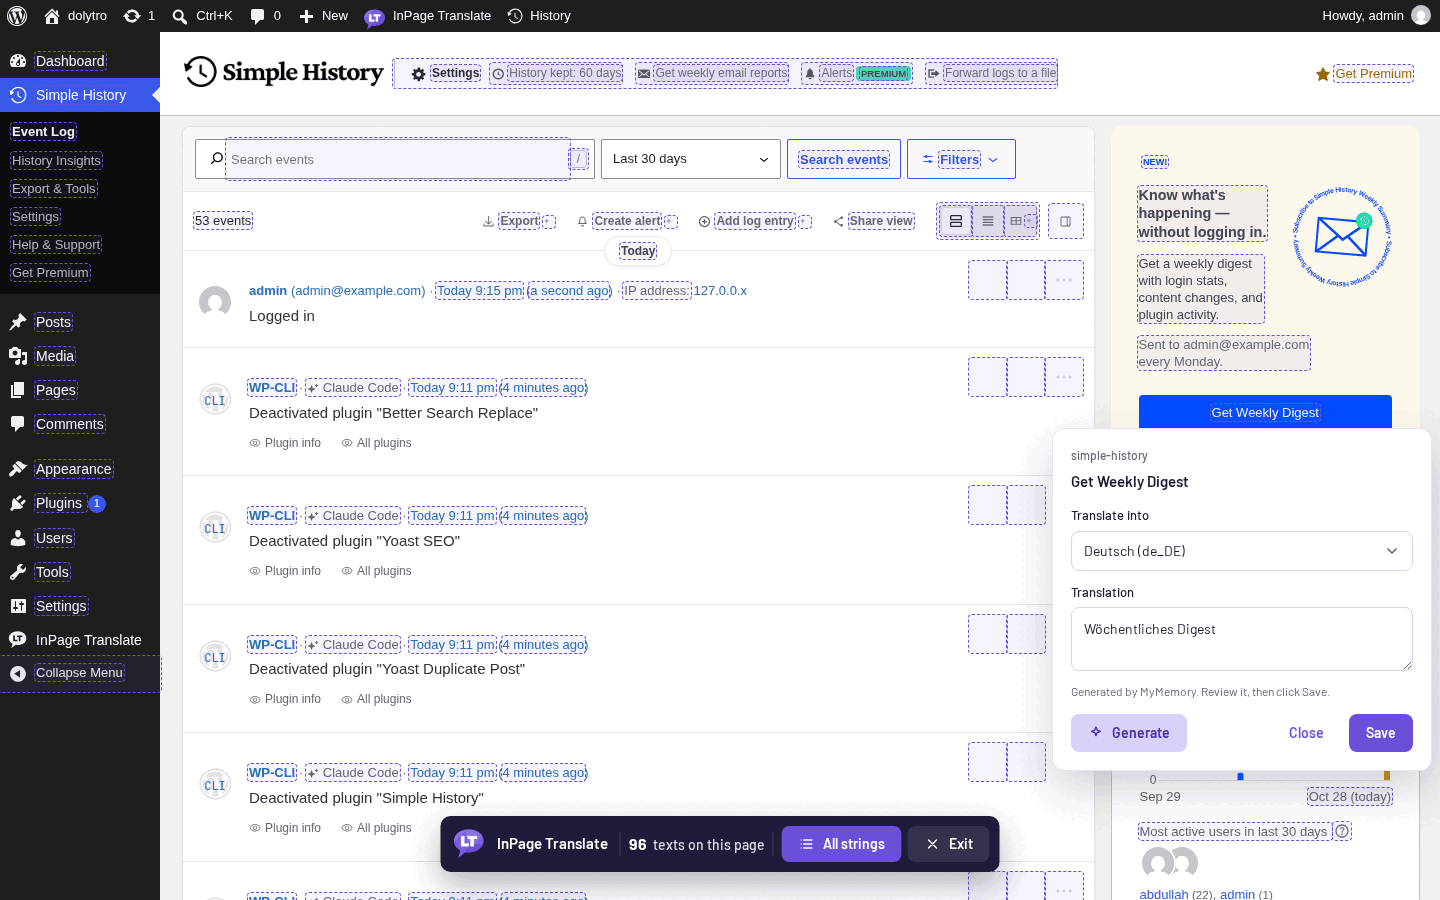Click the Media icon in sidebar
Image resolution: width=1440 pixels, height=900 pixels.
coord(17,356)
